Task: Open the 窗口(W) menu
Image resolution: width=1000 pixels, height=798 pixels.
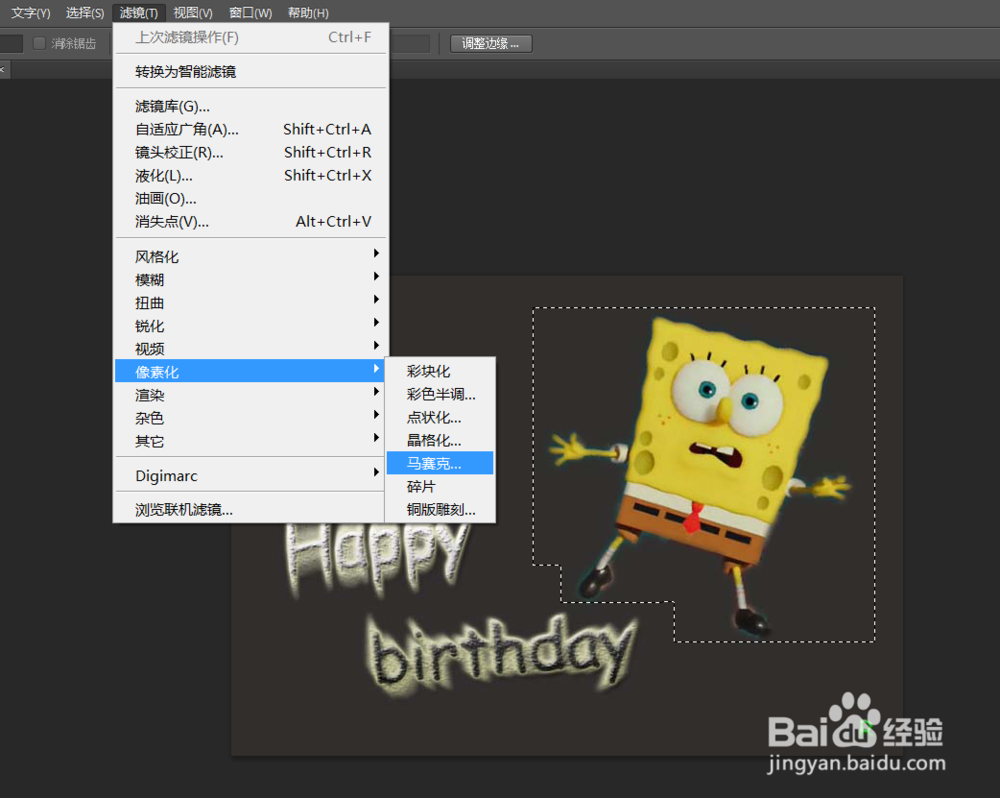Action: tap(250, 13)
